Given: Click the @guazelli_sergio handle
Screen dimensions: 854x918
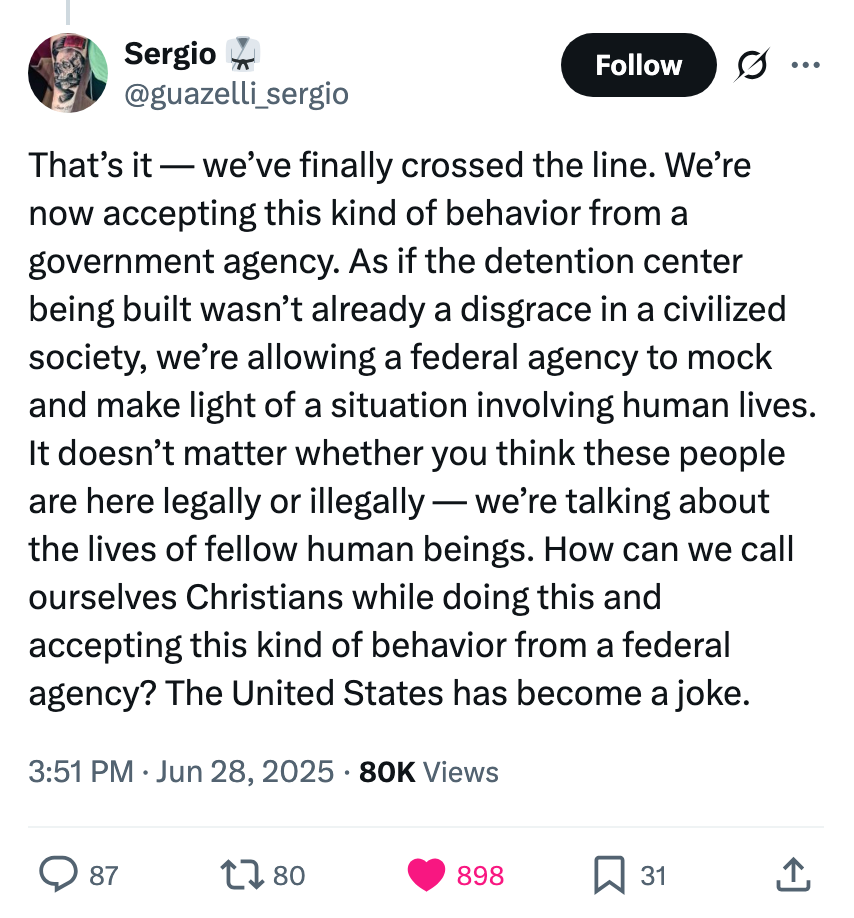Looking at the screenshot, I should (x=235, y=94).
